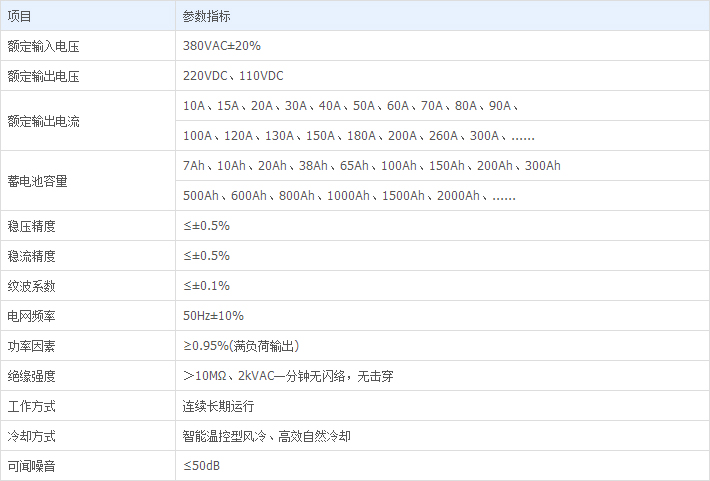Viewport: 710px width, 481px height.
Task: Click the capacity list starting with 7Ah
Action: point(372,166)
